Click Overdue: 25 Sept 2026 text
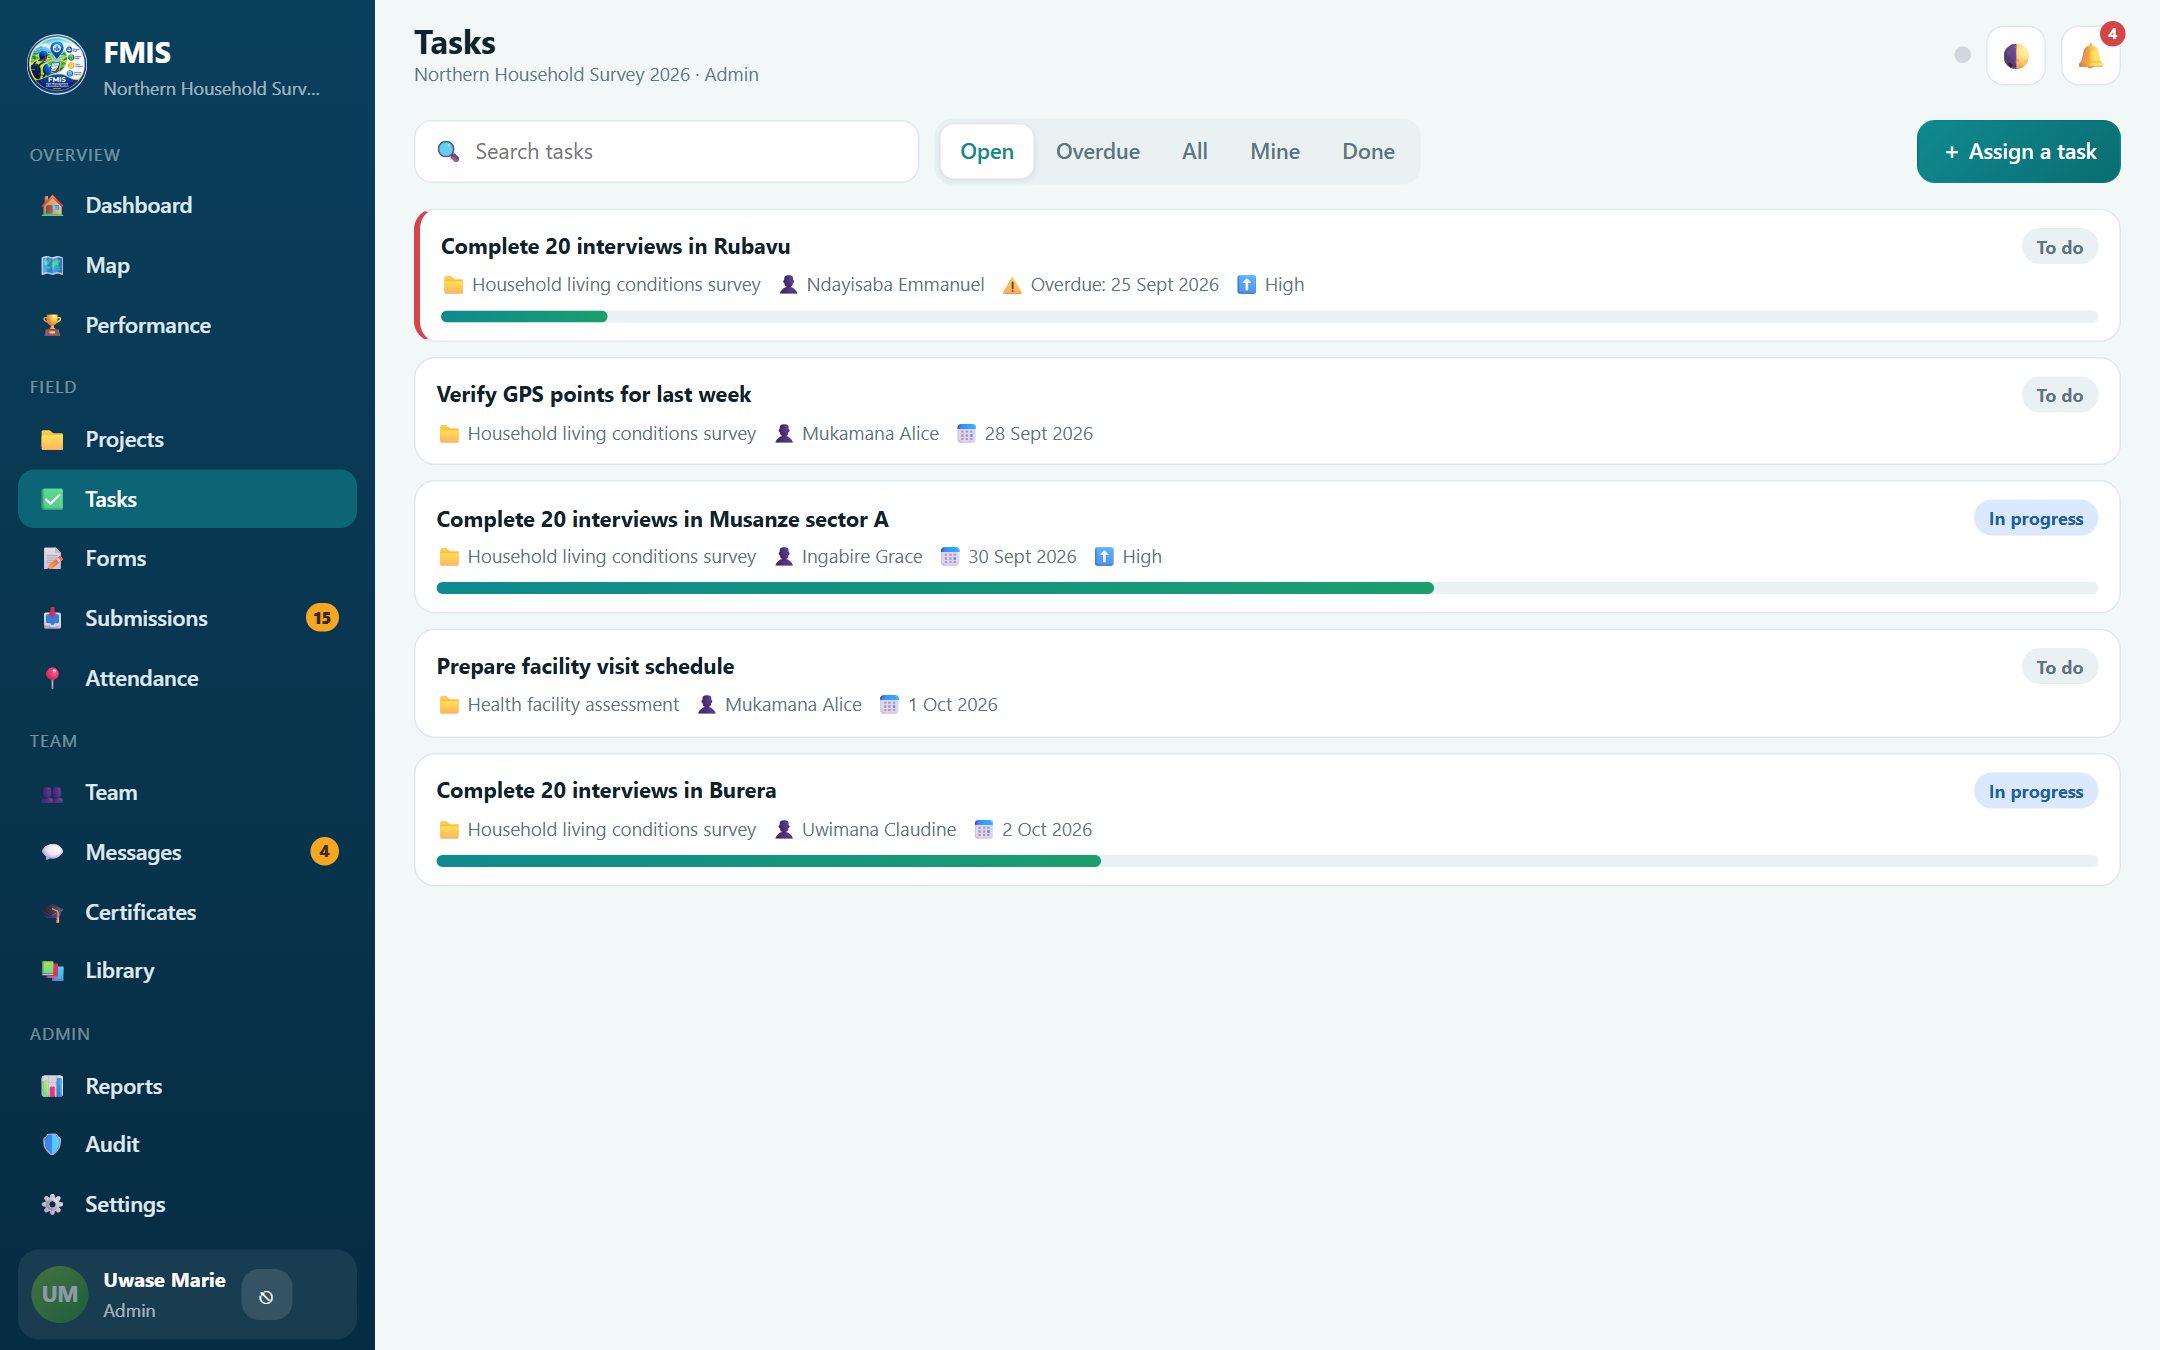 (1125, 285)
